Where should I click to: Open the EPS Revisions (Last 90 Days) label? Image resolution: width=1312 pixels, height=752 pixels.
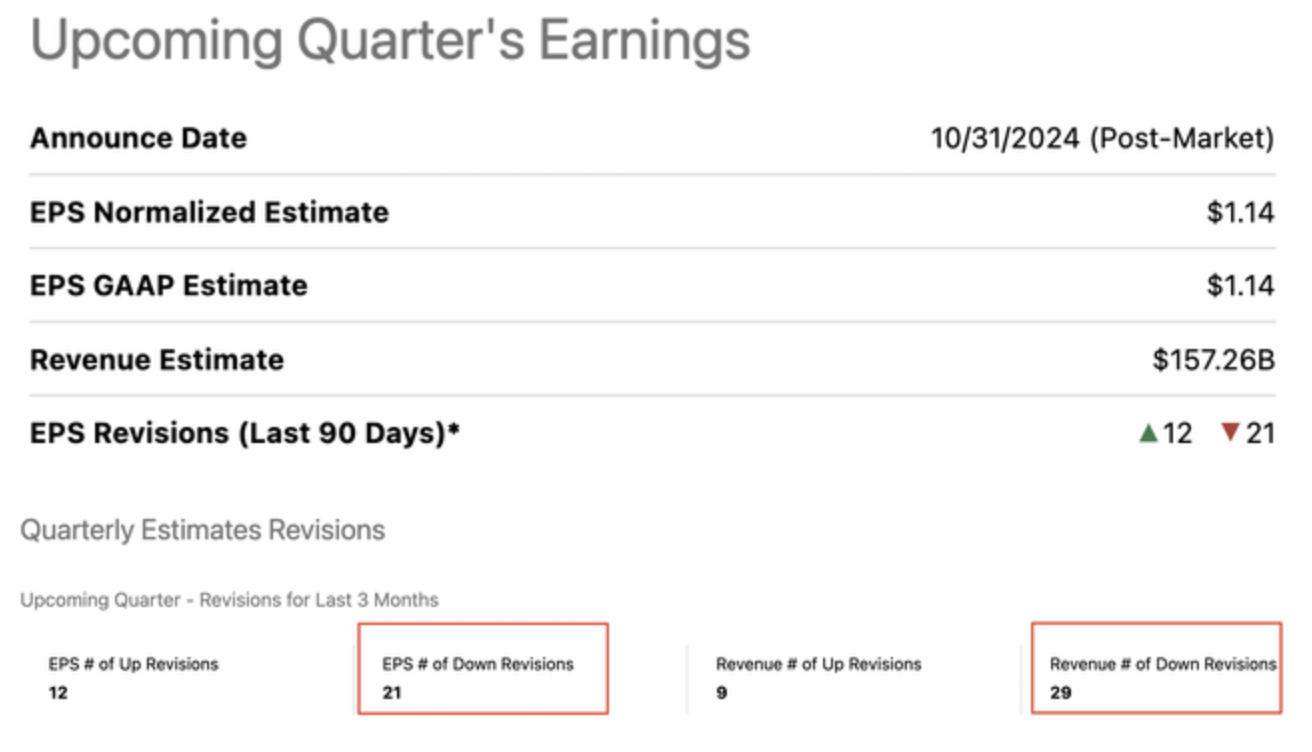pos(244,434)
